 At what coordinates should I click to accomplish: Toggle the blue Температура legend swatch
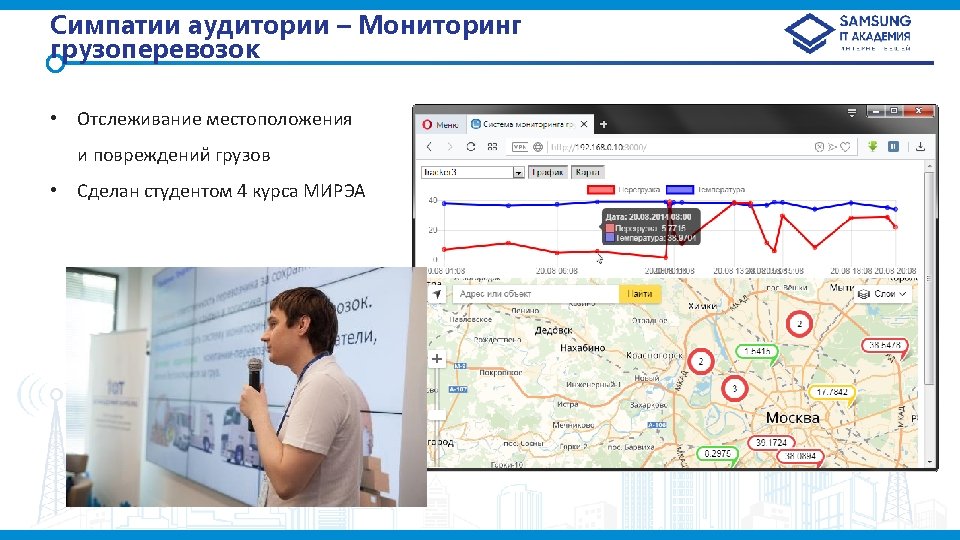[680, 190]
